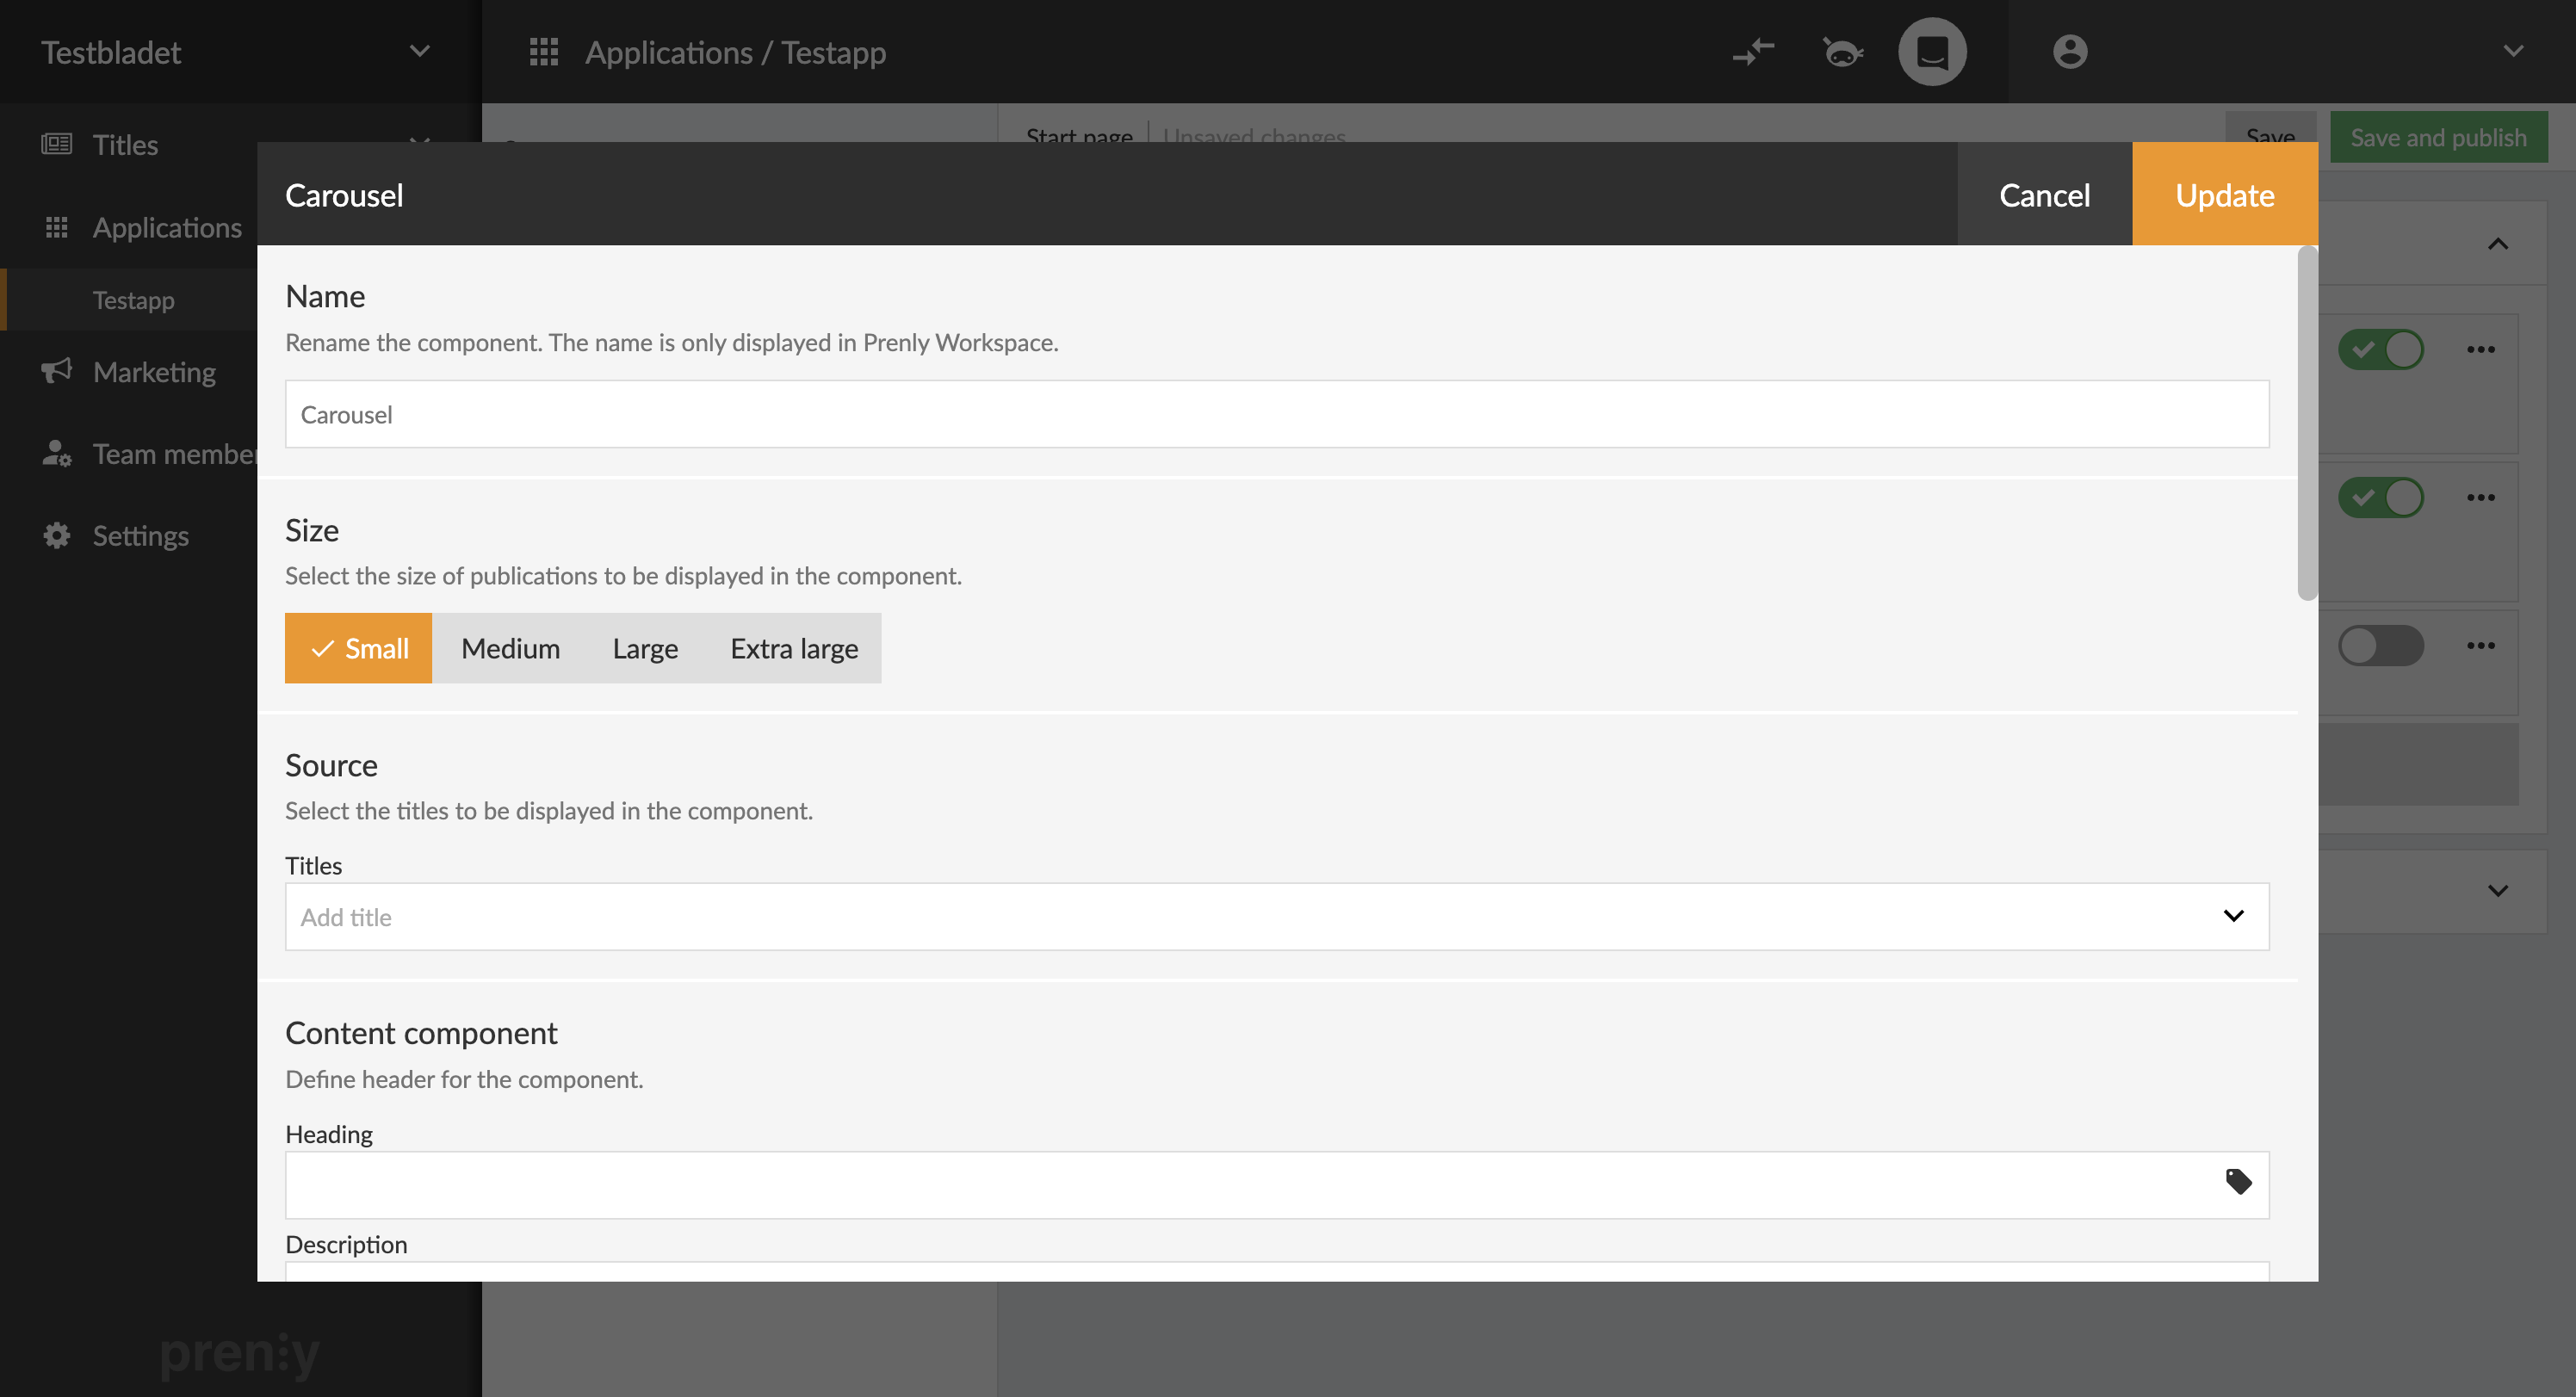Screen dimensions: 2576x1397
Task: Turn off the second enabled toggle
Action: click(2381, 496)
